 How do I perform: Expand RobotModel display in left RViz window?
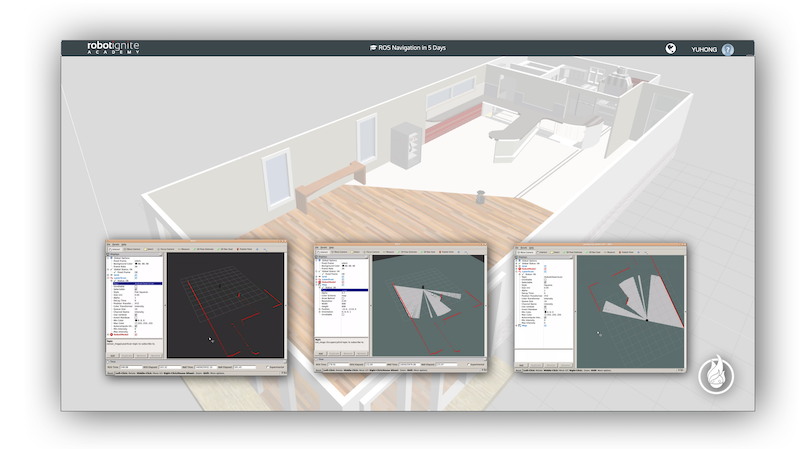click(108, 335)
